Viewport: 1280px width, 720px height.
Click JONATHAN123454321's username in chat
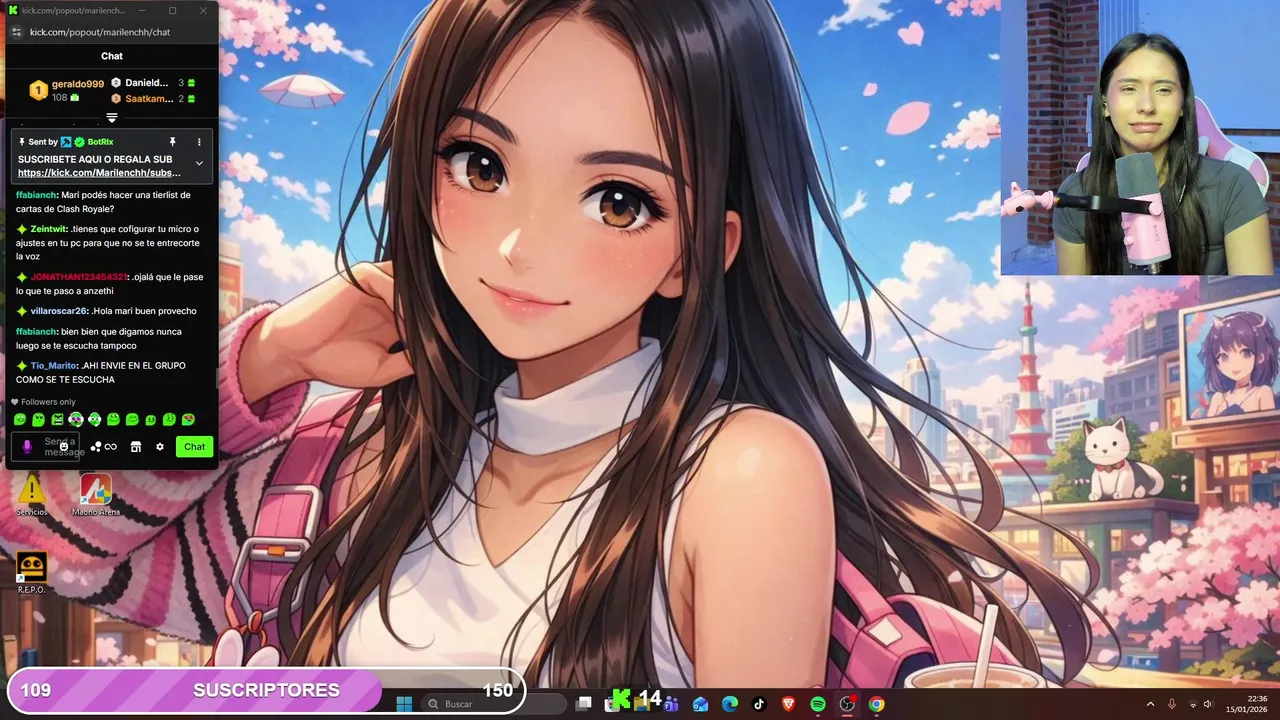[x=79, y=277]
